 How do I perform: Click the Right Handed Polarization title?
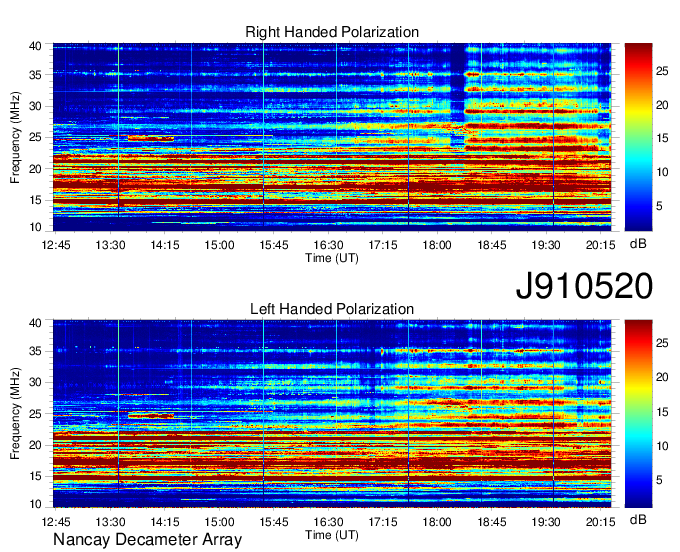tap(332, 32)
